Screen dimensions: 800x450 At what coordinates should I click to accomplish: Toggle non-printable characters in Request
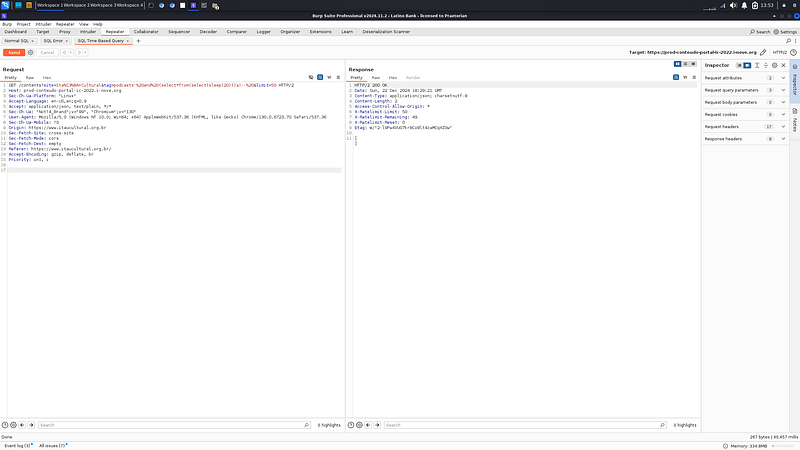click(329, 78)
